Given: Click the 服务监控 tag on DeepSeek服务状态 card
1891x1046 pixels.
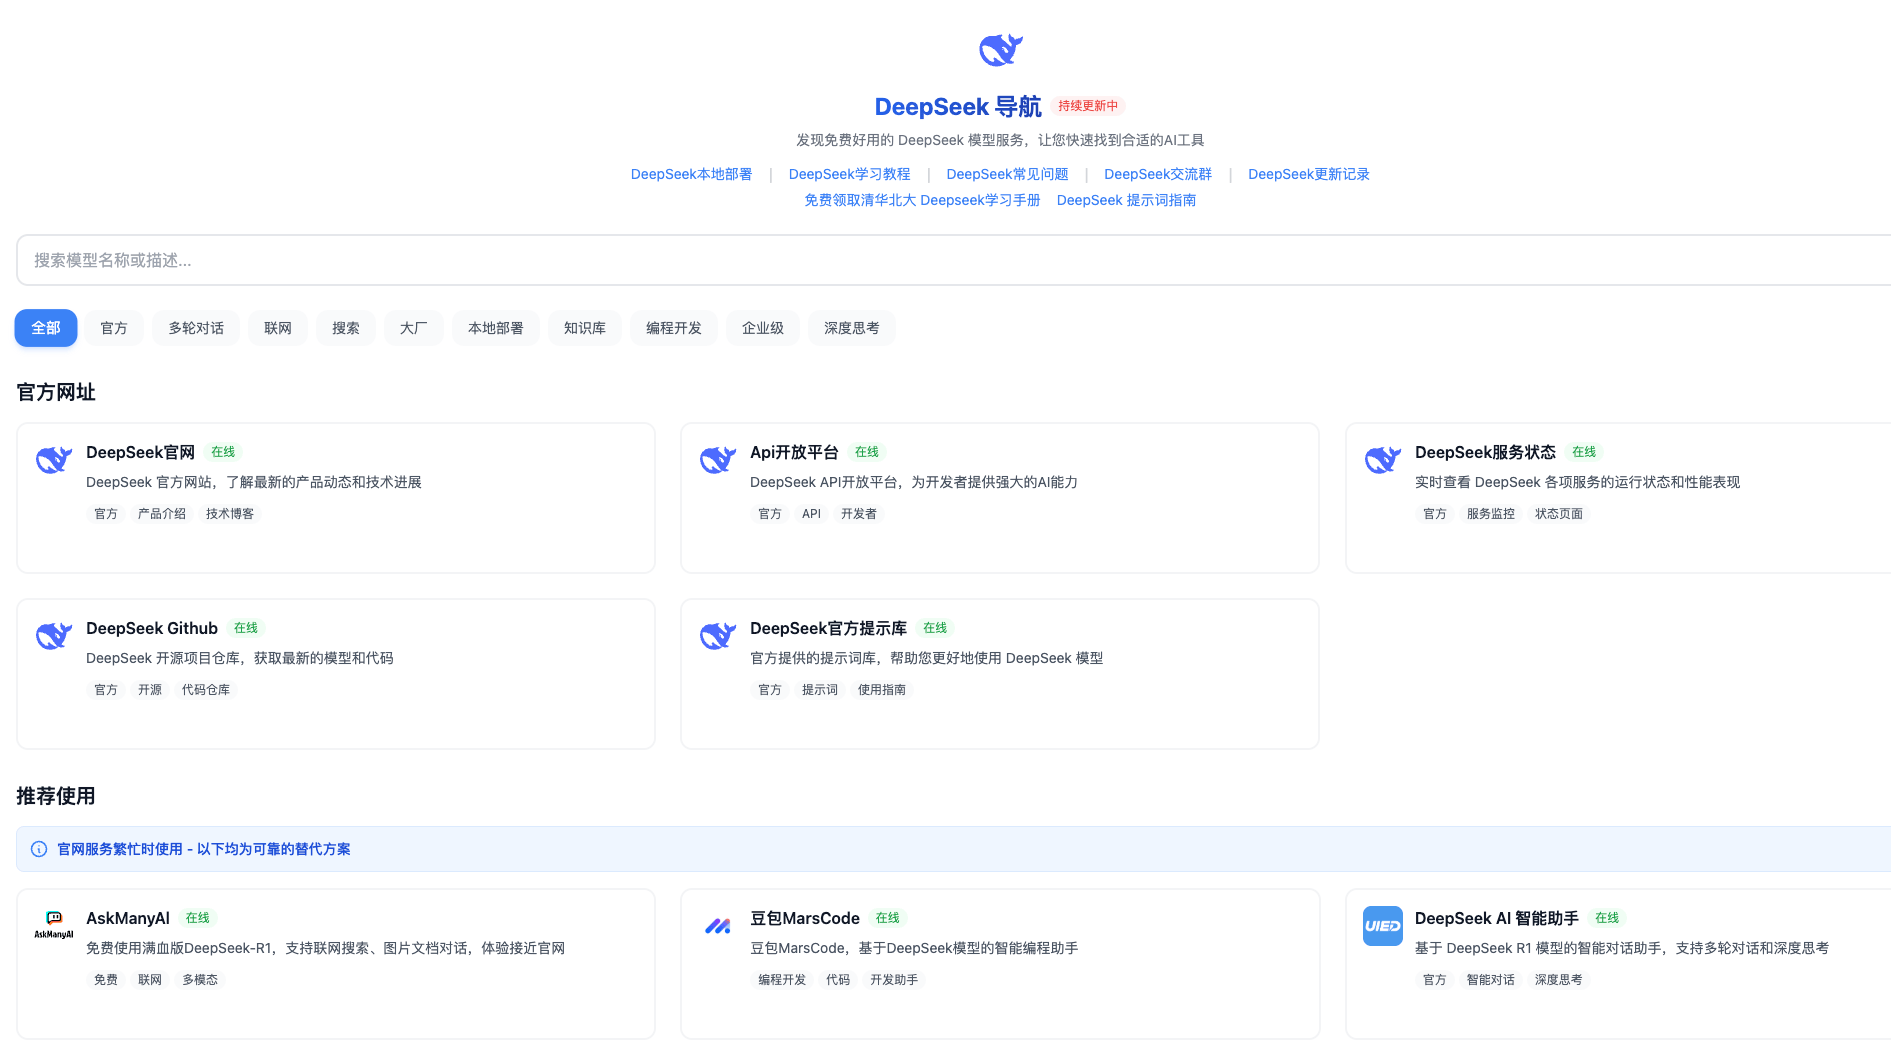Looking at the screenshot, I should tap(1491, 514).
